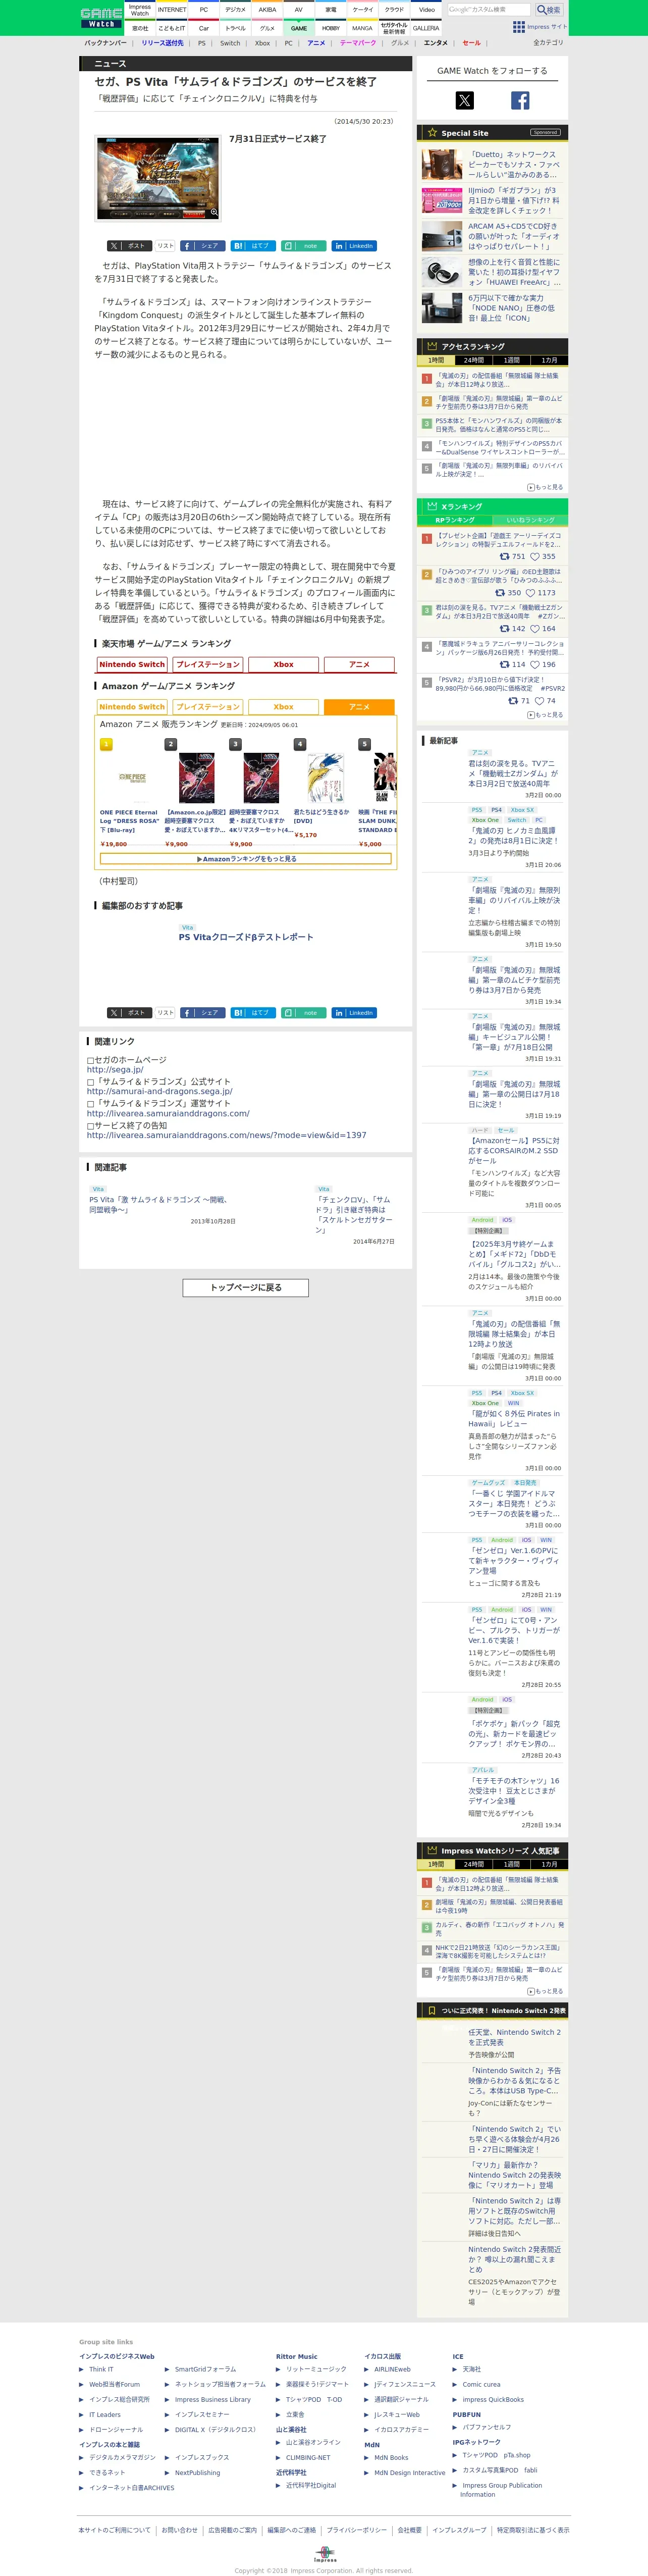The height and width of the screenshot is (2576, 648).
Task: Open Rakuten ranking アニメ tab
Action: coord(360,665)
